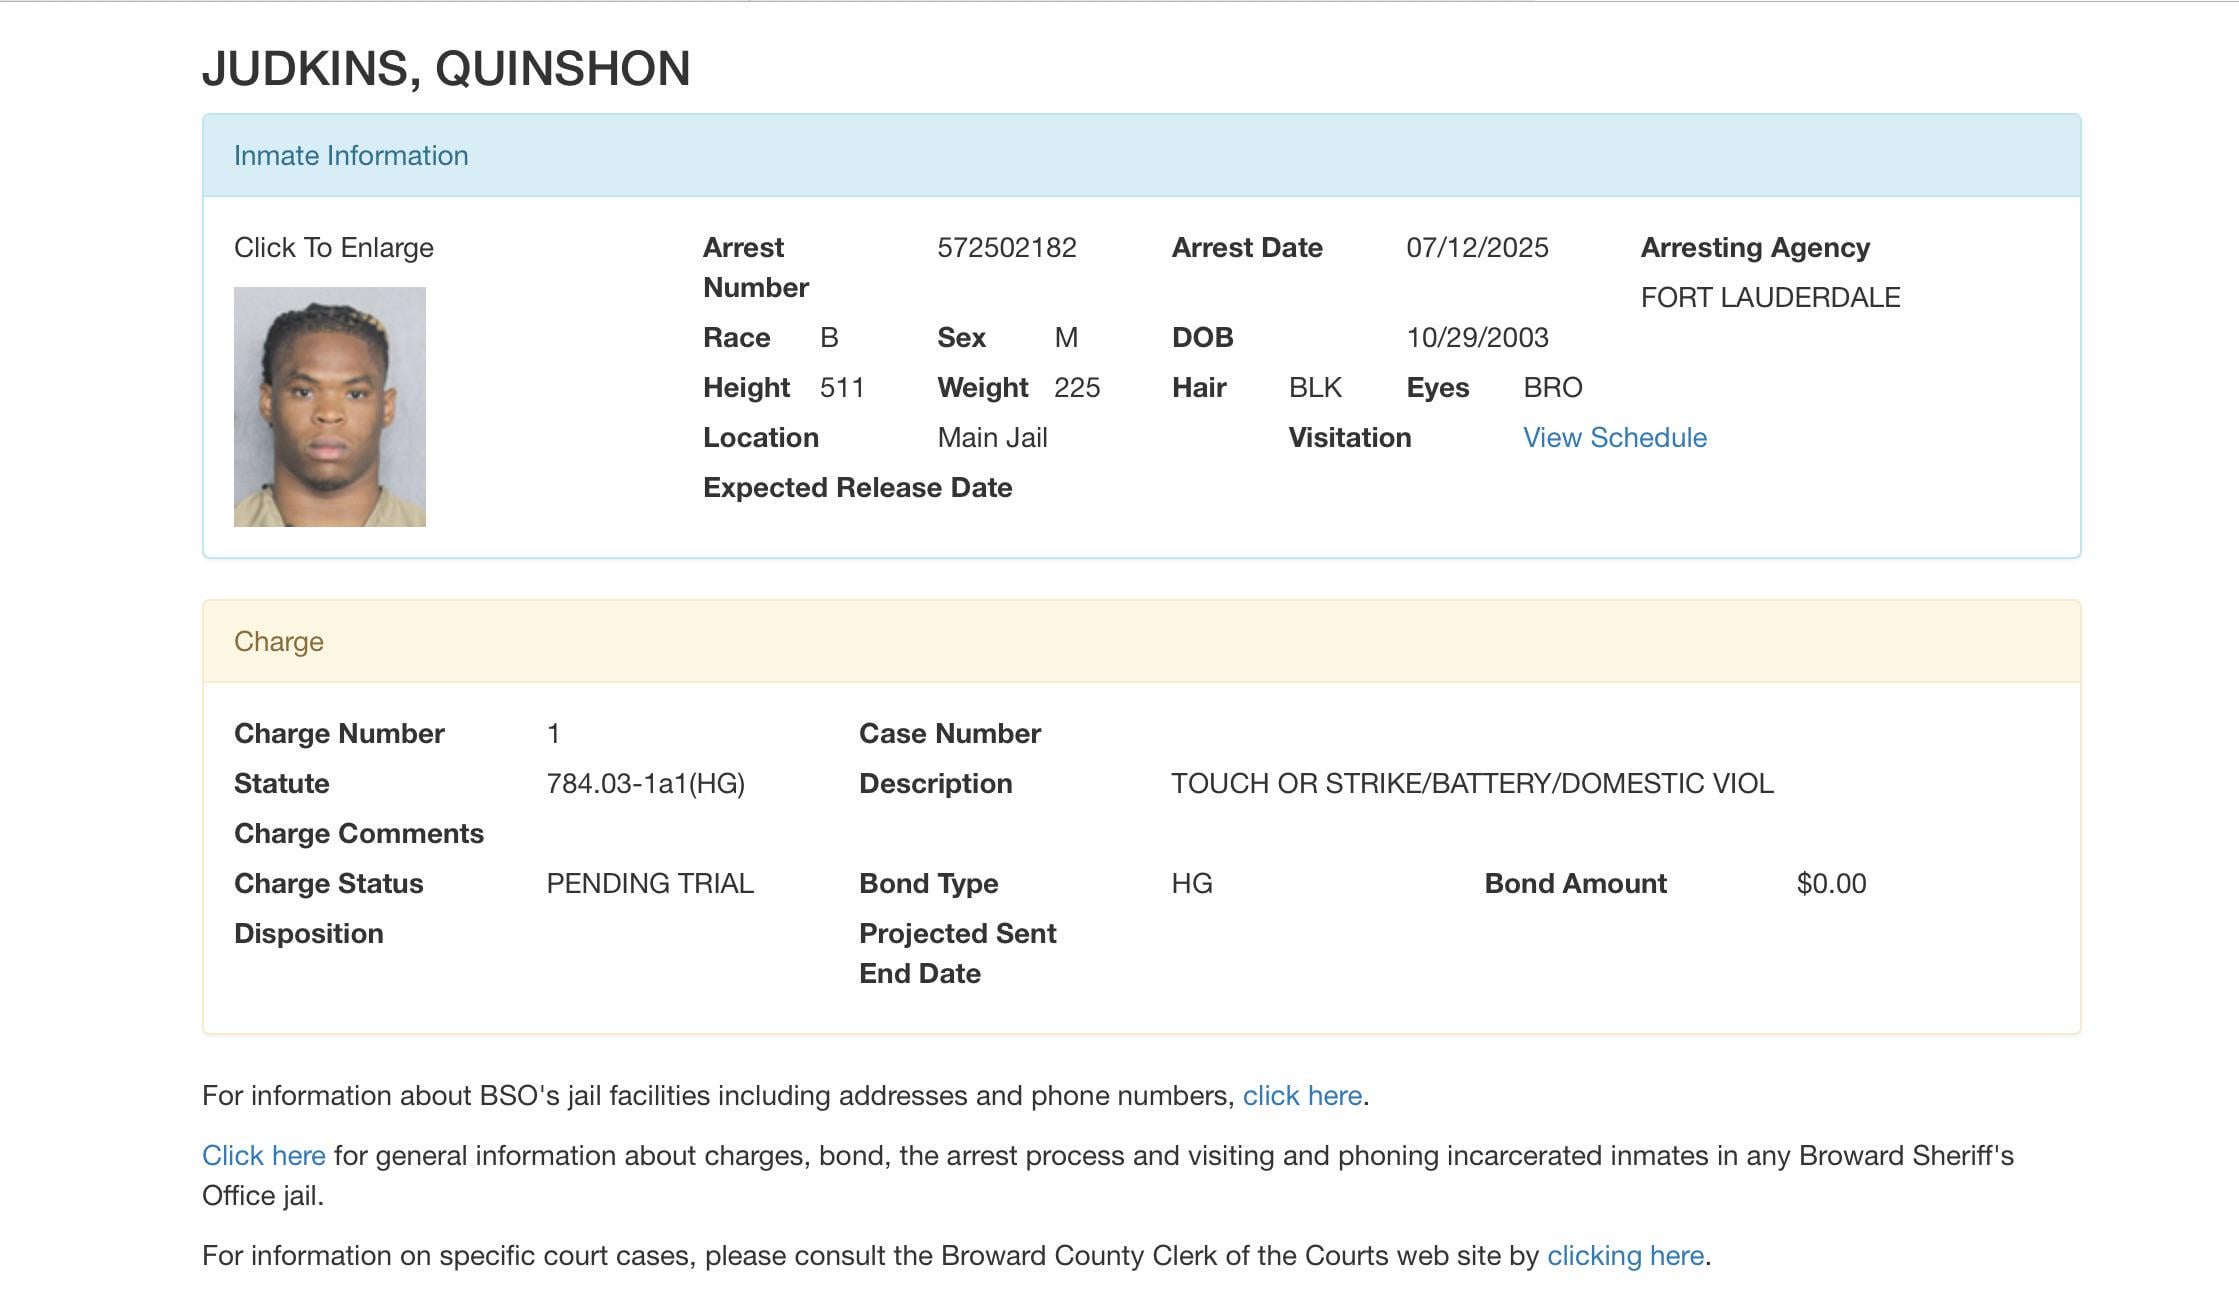Click the 'Click To Enlarge' text
The image size is (2239, 1306).
click(333, 248)
